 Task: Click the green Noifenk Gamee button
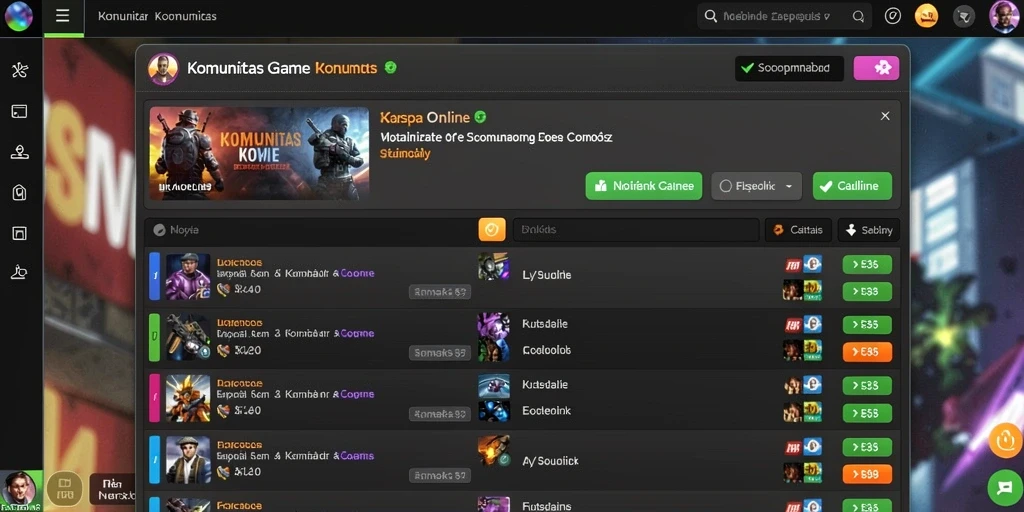[644, 186]
